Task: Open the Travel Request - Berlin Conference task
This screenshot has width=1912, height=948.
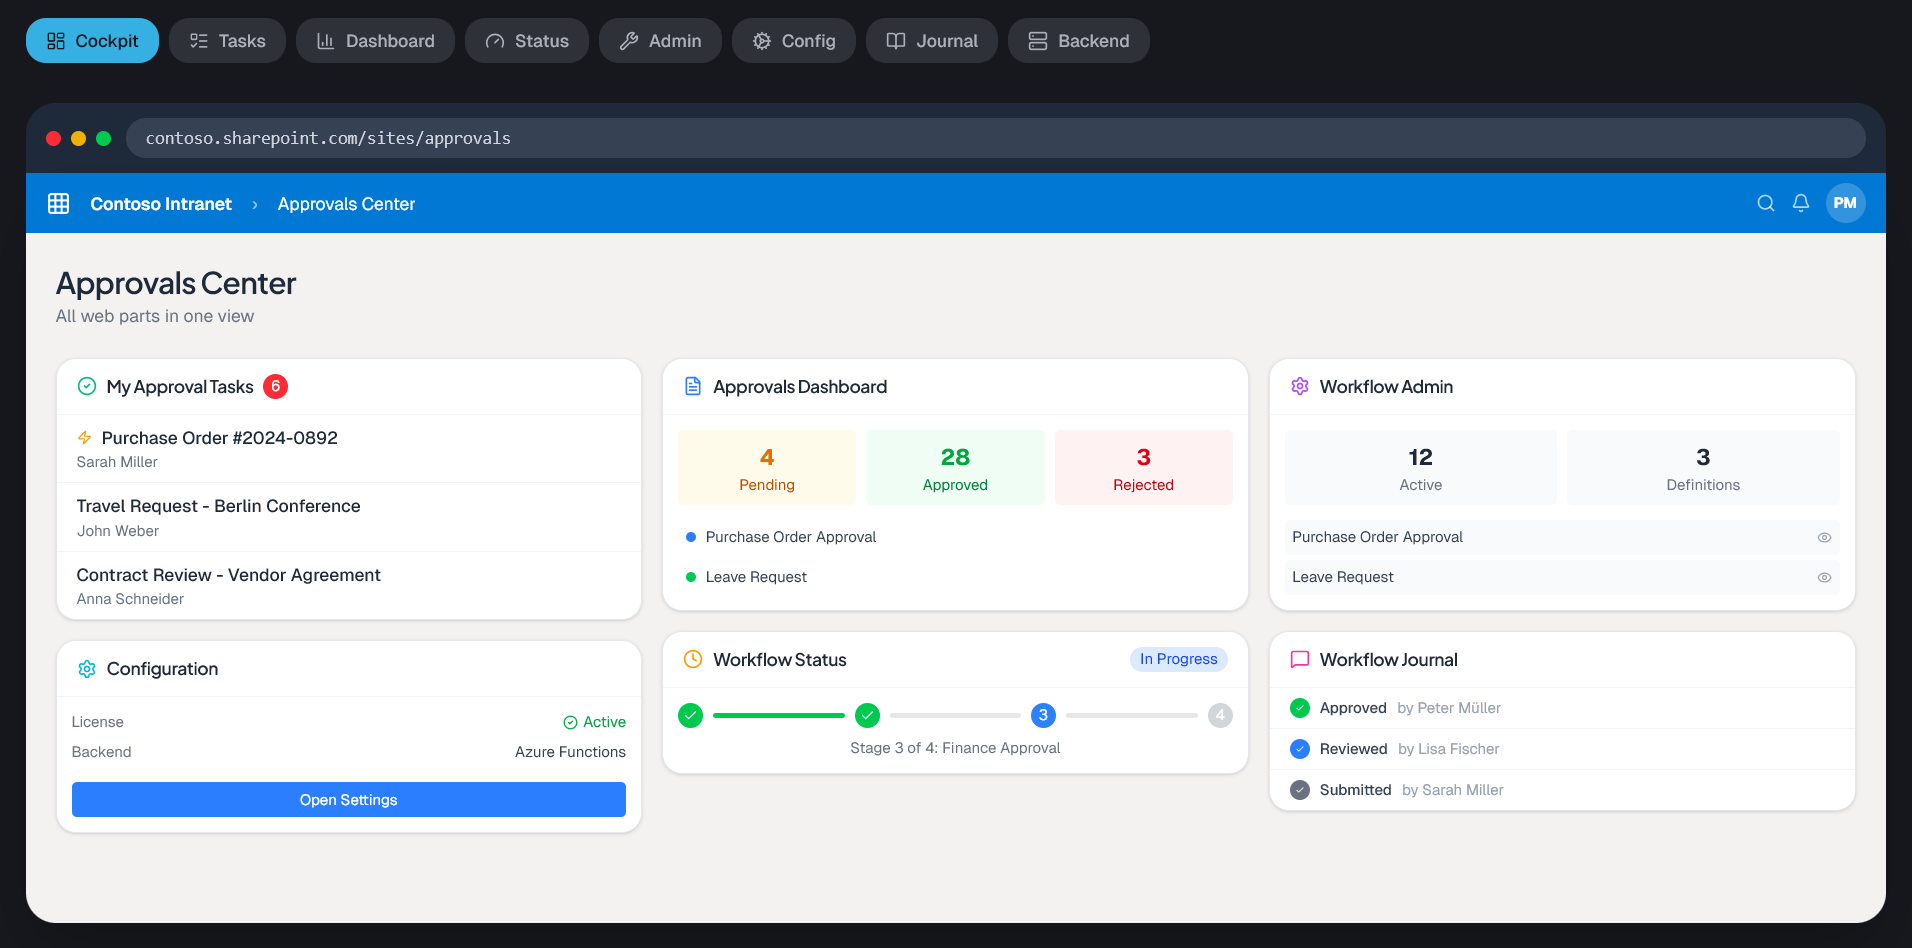Action: 218,506
